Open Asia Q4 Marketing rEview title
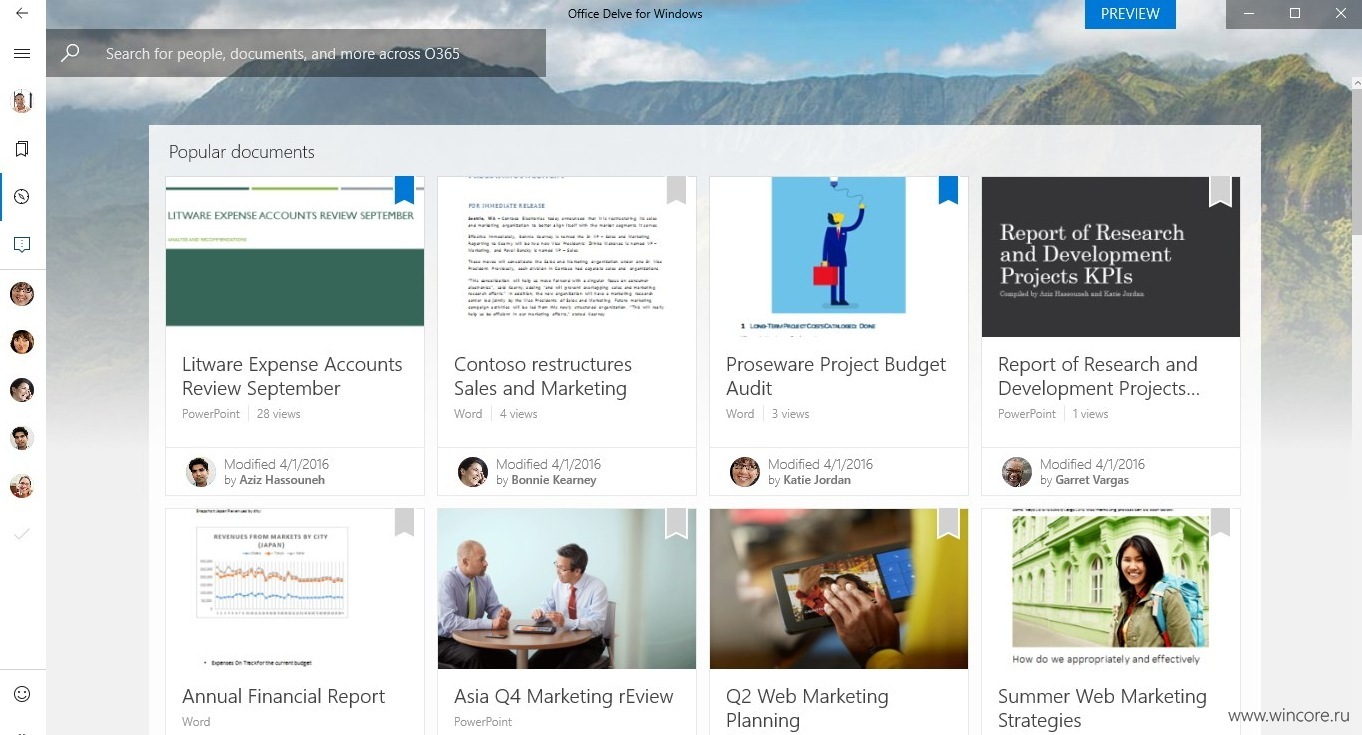Screen dimensions: 1362x735 point(564,697)
